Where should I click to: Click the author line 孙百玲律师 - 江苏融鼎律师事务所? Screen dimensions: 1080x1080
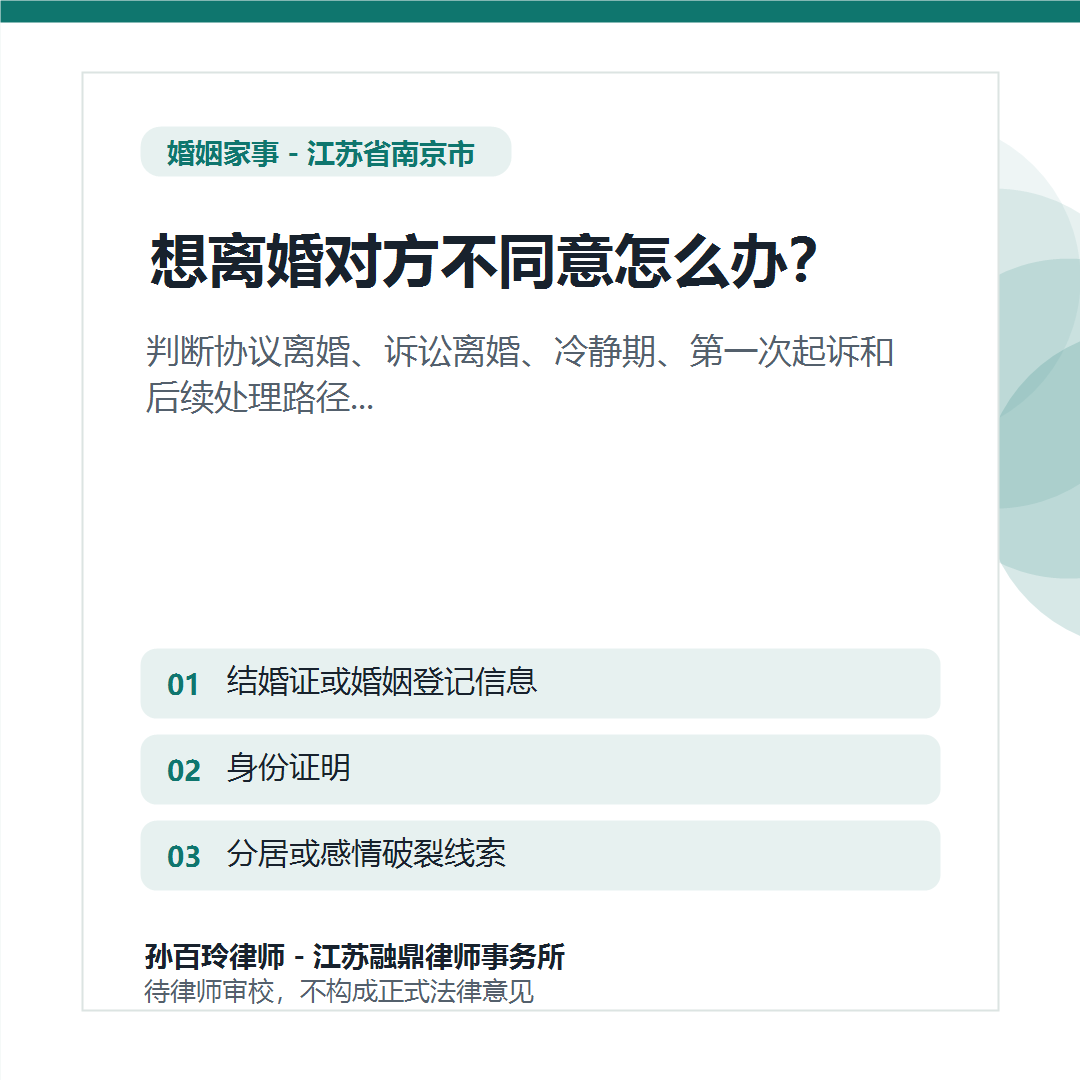[355, 957]
